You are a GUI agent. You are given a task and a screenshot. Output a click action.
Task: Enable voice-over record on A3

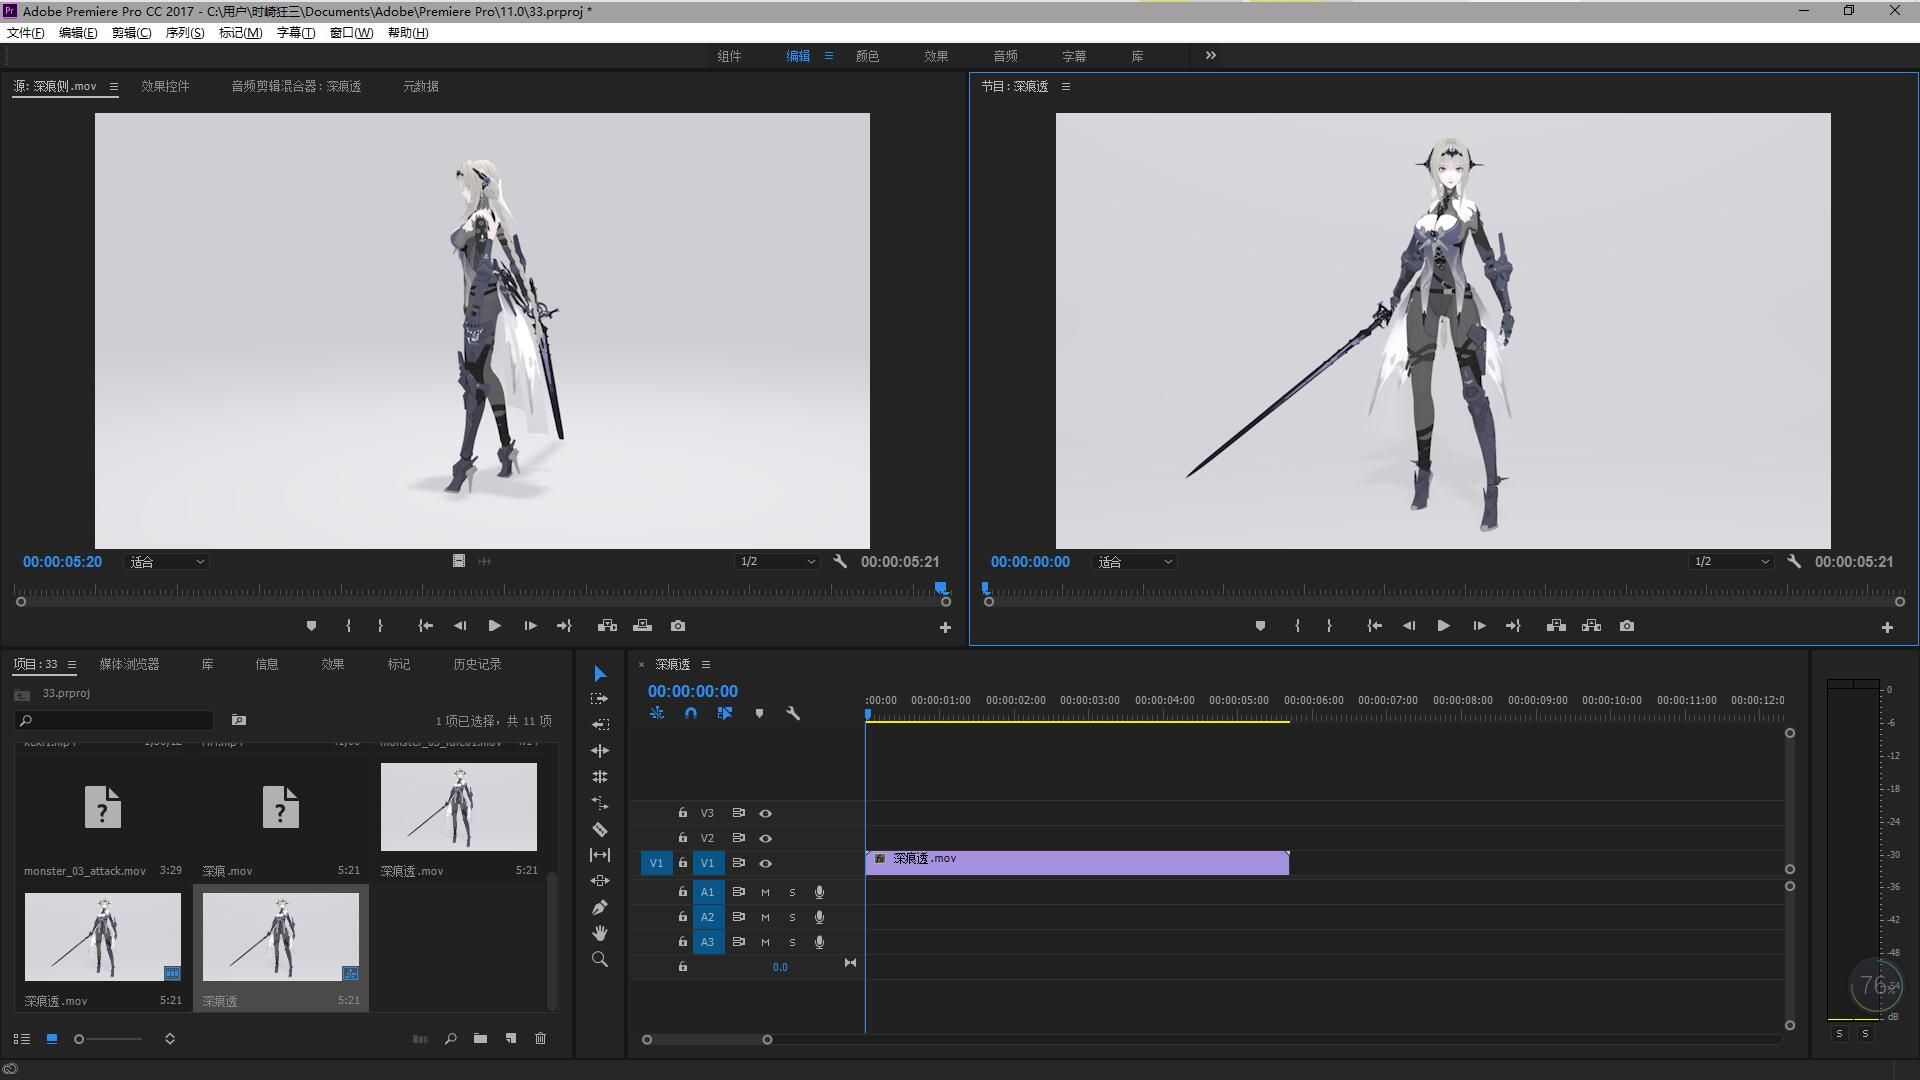coord(819,942)
